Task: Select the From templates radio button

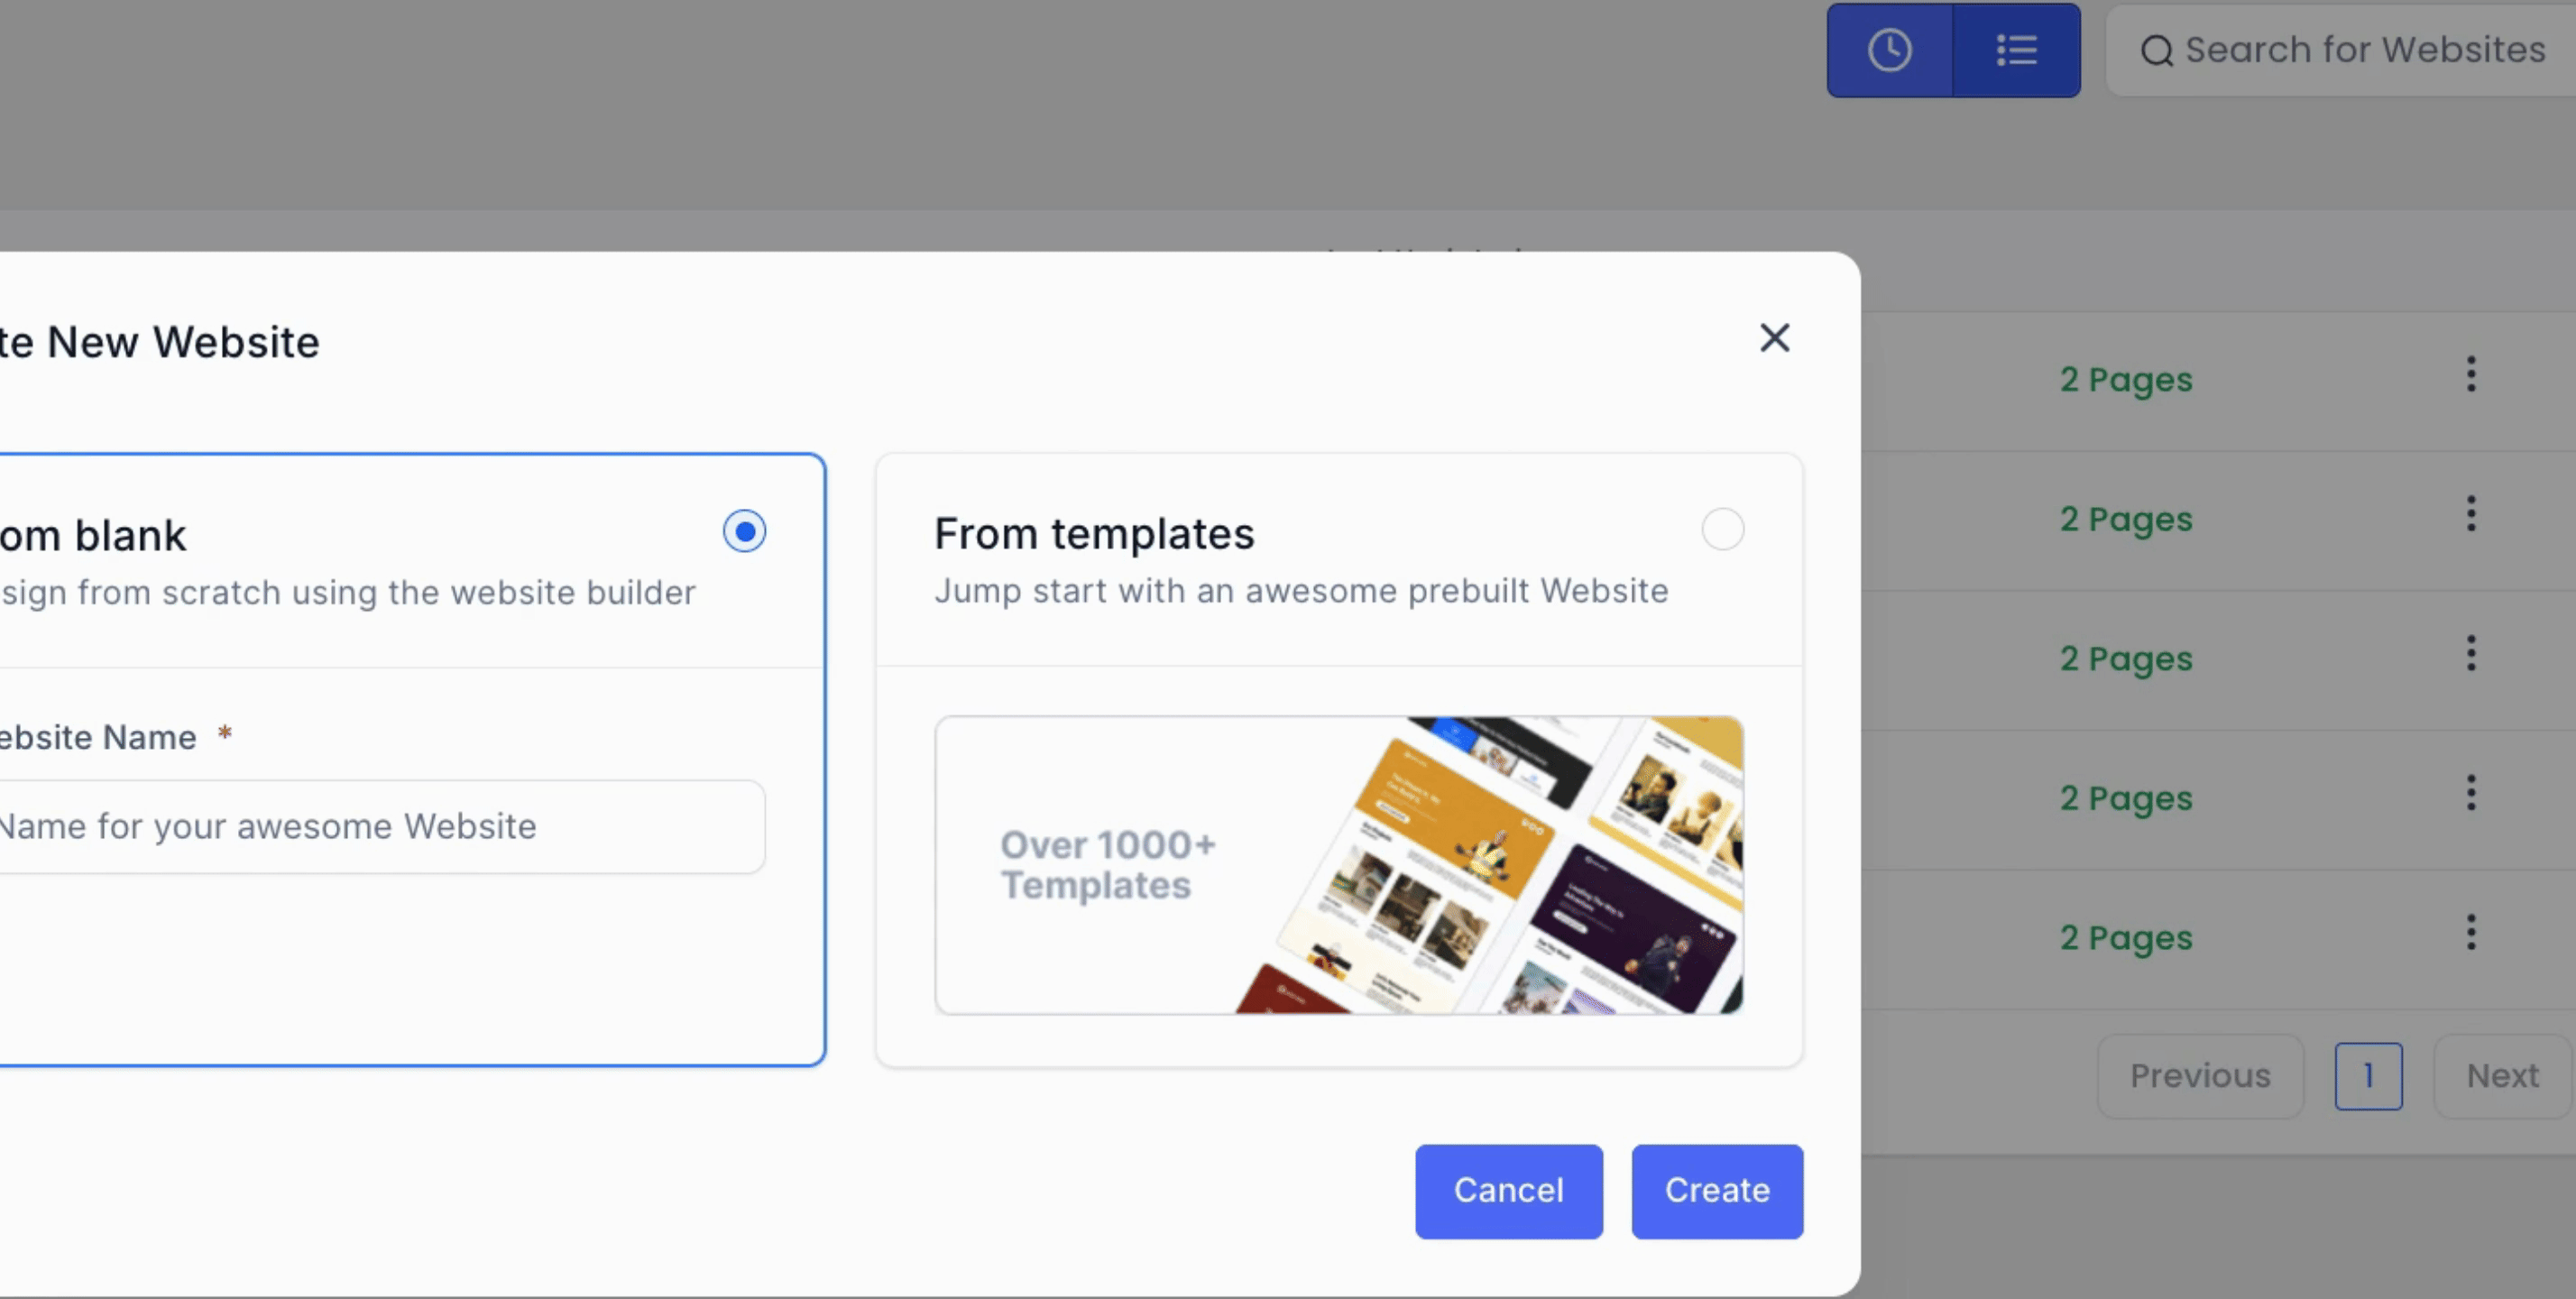Action: point(1722,529)
